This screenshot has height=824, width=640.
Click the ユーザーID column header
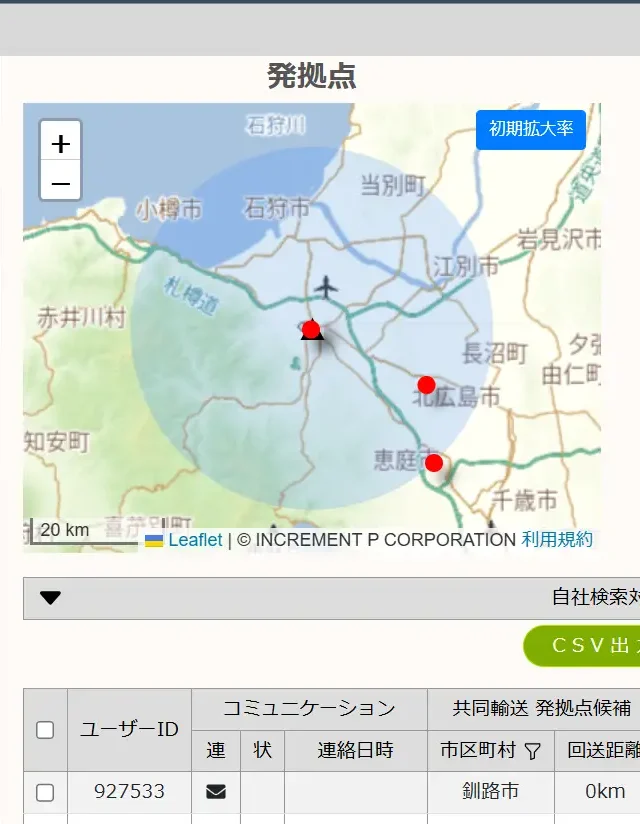129,729
